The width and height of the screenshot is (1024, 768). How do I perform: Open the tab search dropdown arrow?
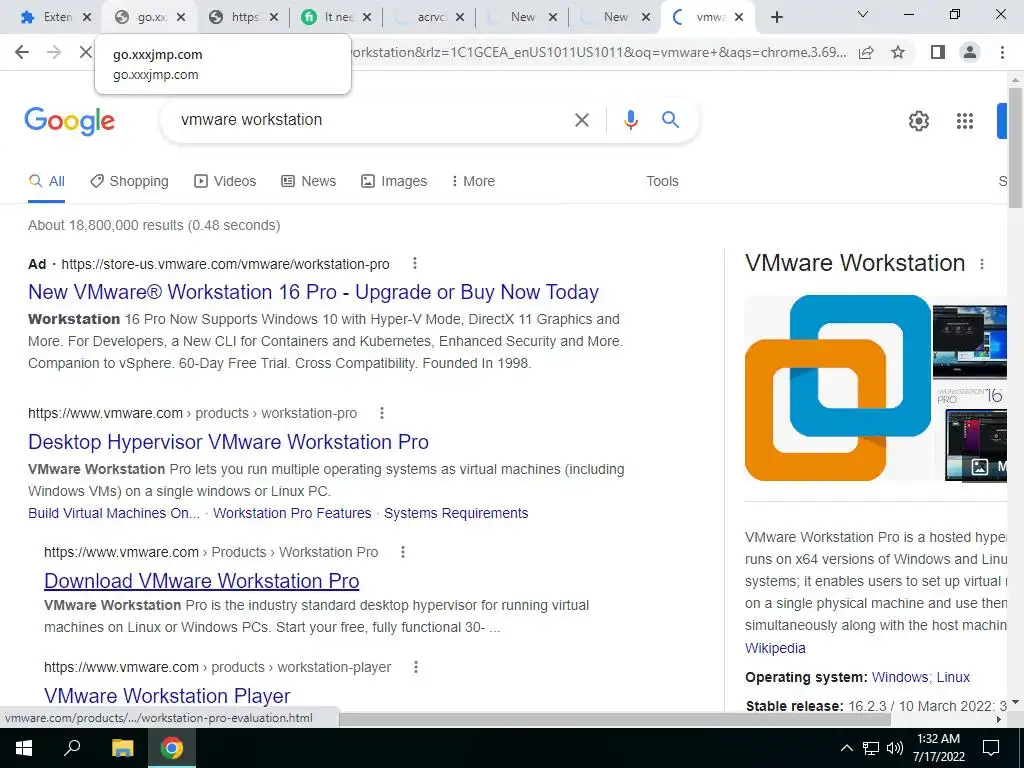[863, 14]
